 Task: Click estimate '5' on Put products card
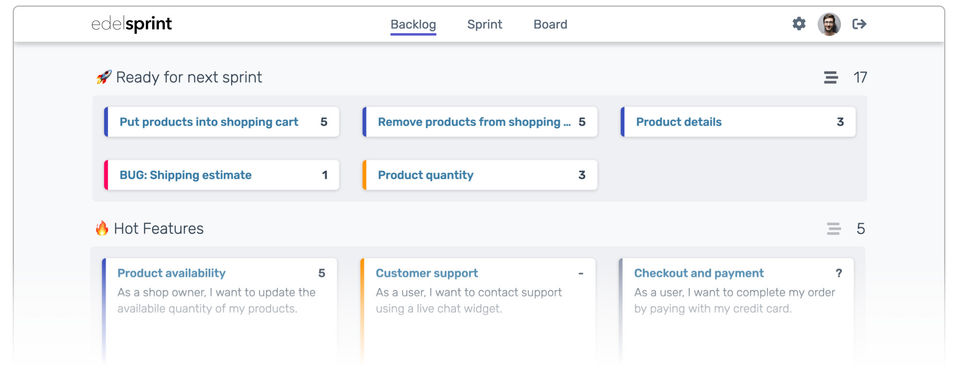[324, 122]
